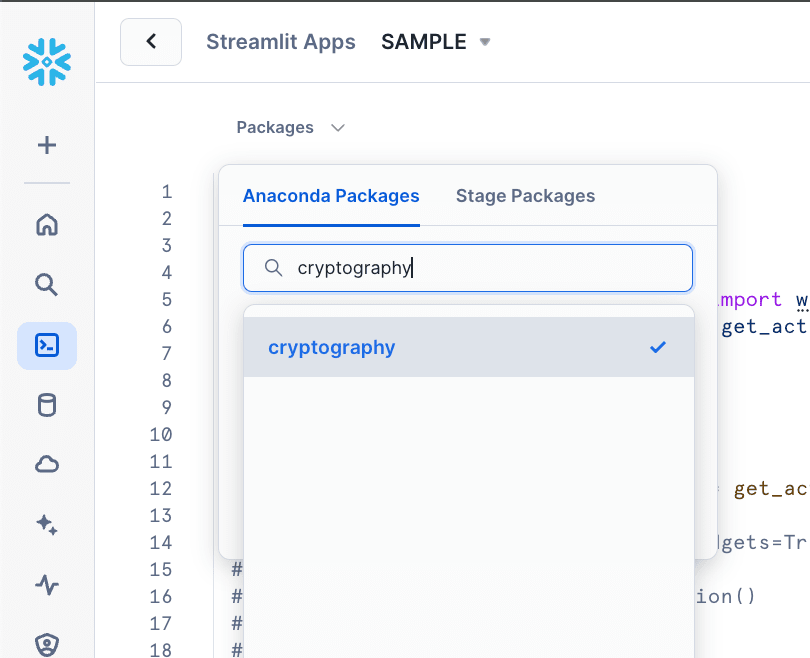The height and width of the screenshot is (658, 810).
Task: Open the AI & ML sparkles icon
Action: click(46, 524)
